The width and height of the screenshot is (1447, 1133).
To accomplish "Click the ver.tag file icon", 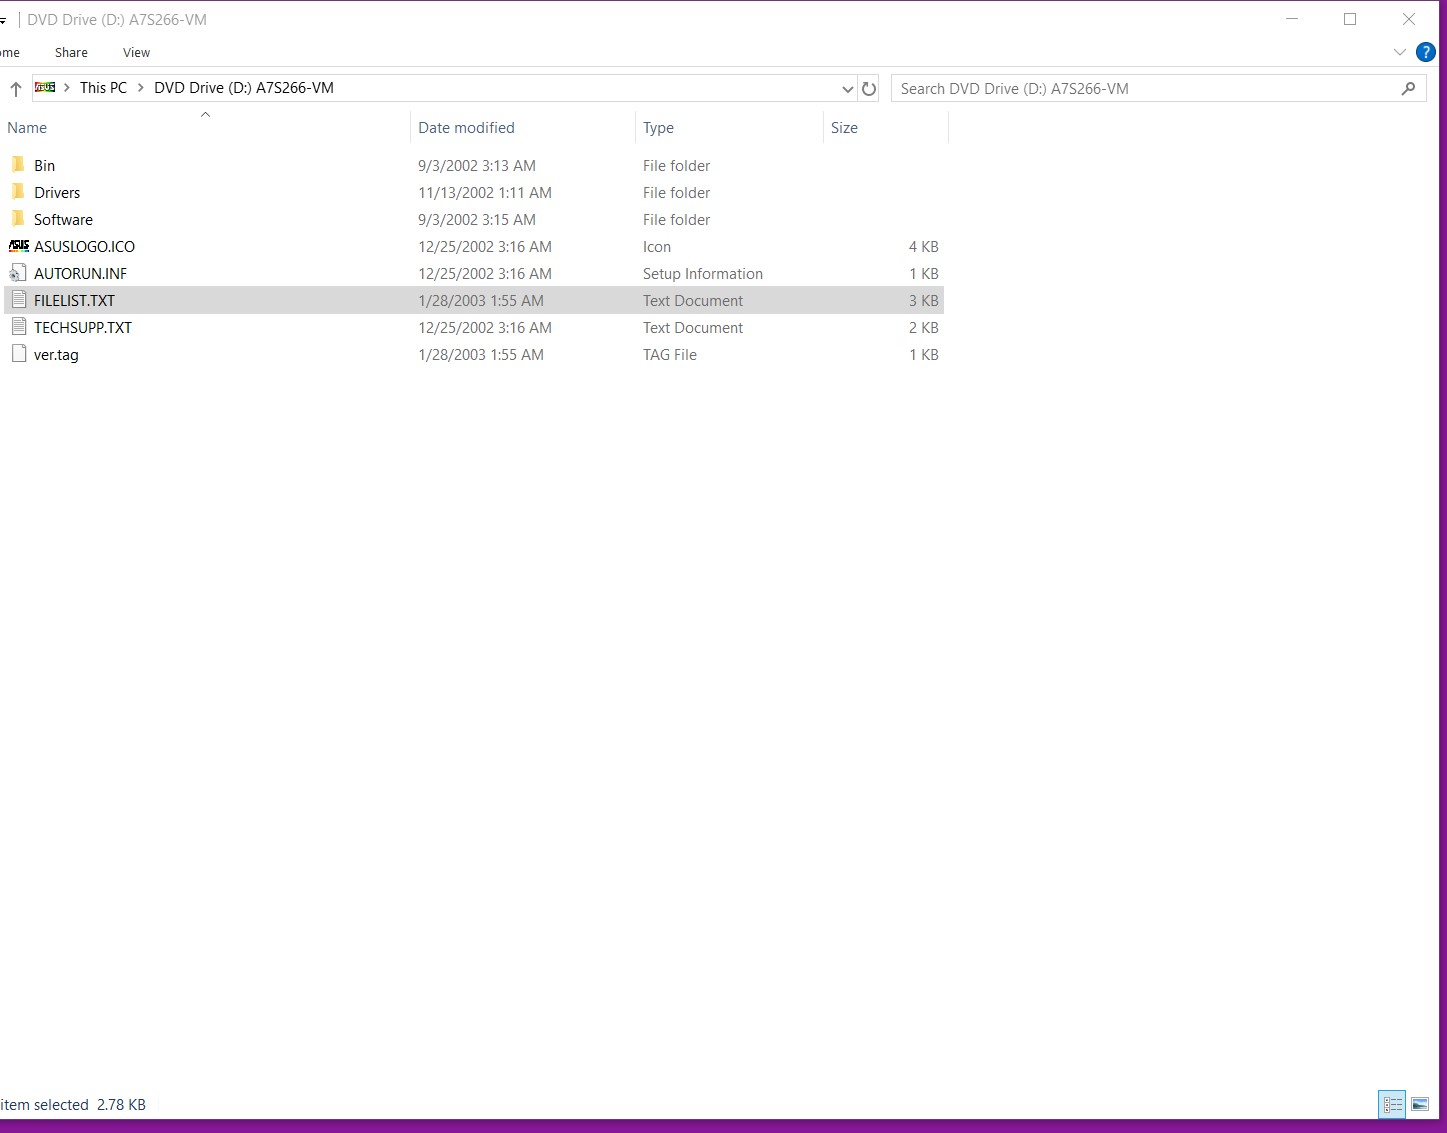I will click(18, 354).
